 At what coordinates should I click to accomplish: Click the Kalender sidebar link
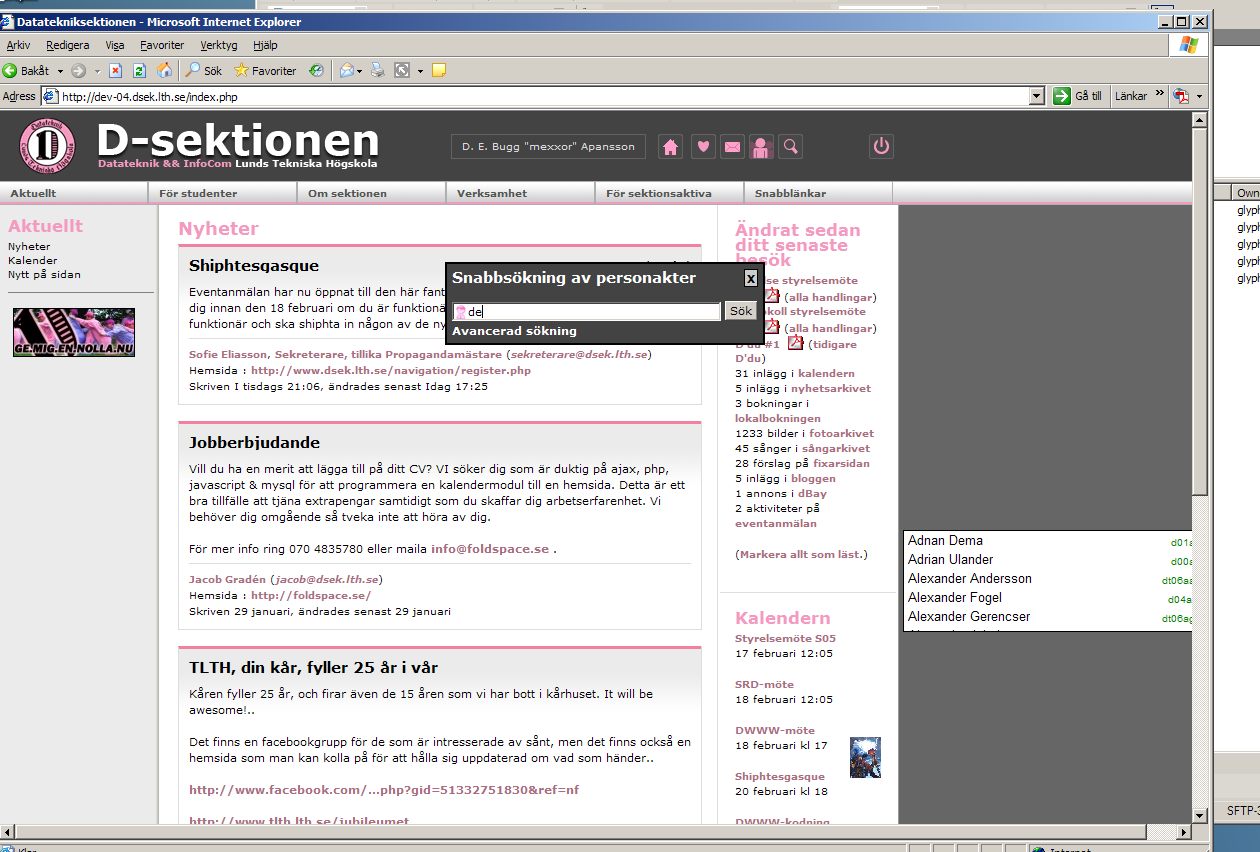click(32, 260)
